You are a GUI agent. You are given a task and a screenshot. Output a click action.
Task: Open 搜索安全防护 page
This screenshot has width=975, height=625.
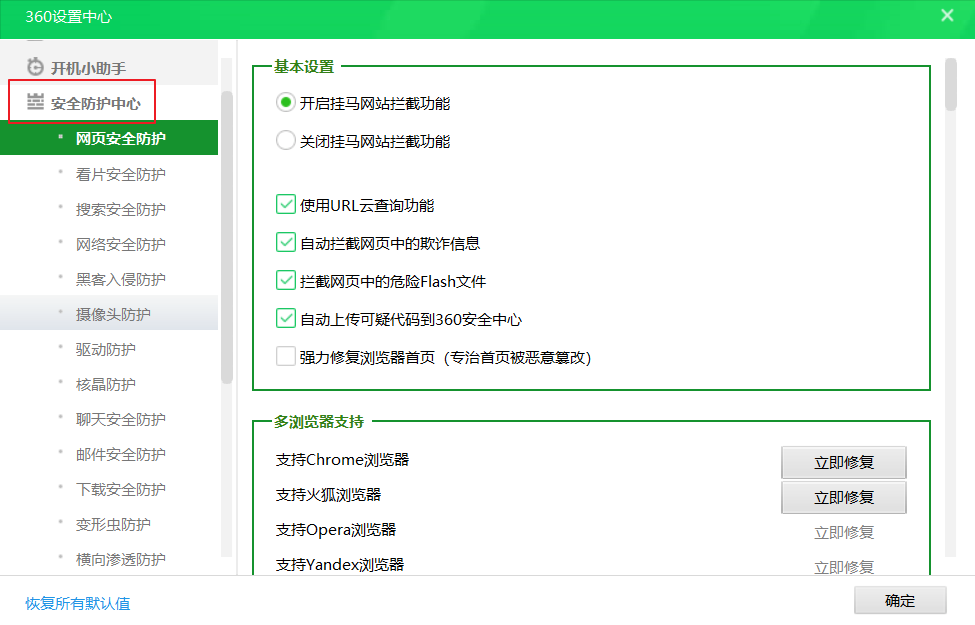click(x=109, y=209)
